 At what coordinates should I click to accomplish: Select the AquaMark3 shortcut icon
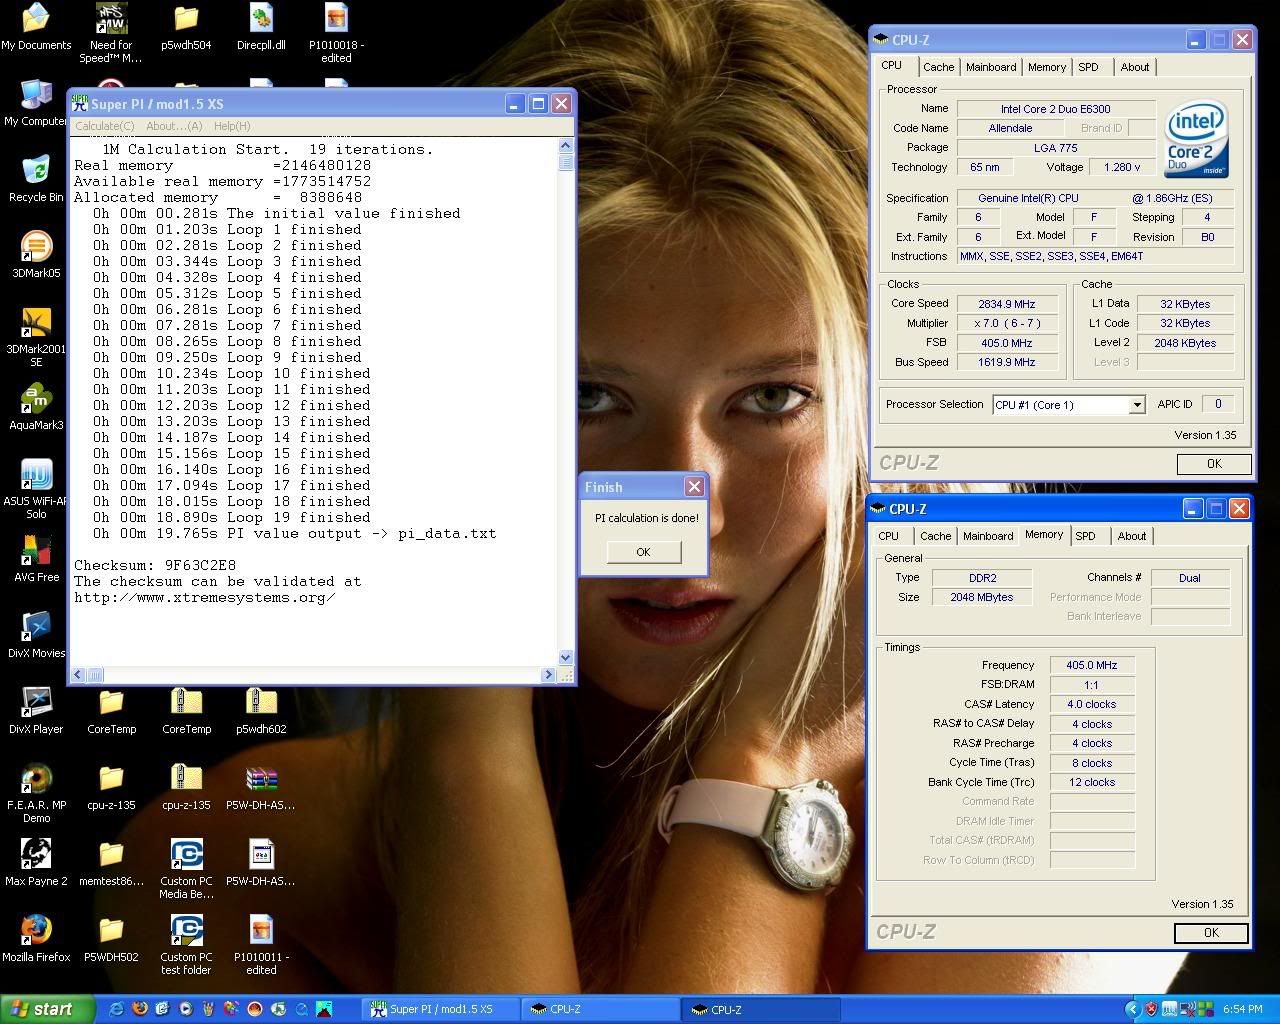coord(36,406)
